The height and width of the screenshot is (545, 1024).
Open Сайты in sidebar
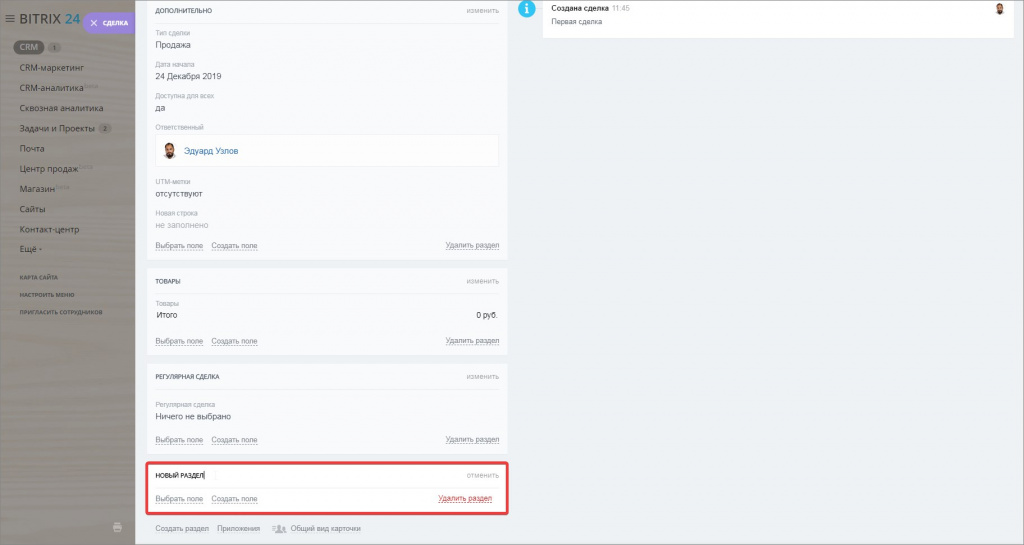tap(33, 209)
